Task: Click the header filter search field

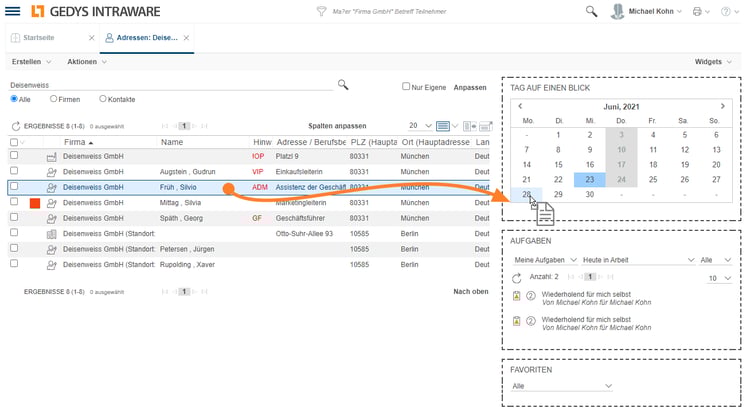Action: tap(389, 11)
